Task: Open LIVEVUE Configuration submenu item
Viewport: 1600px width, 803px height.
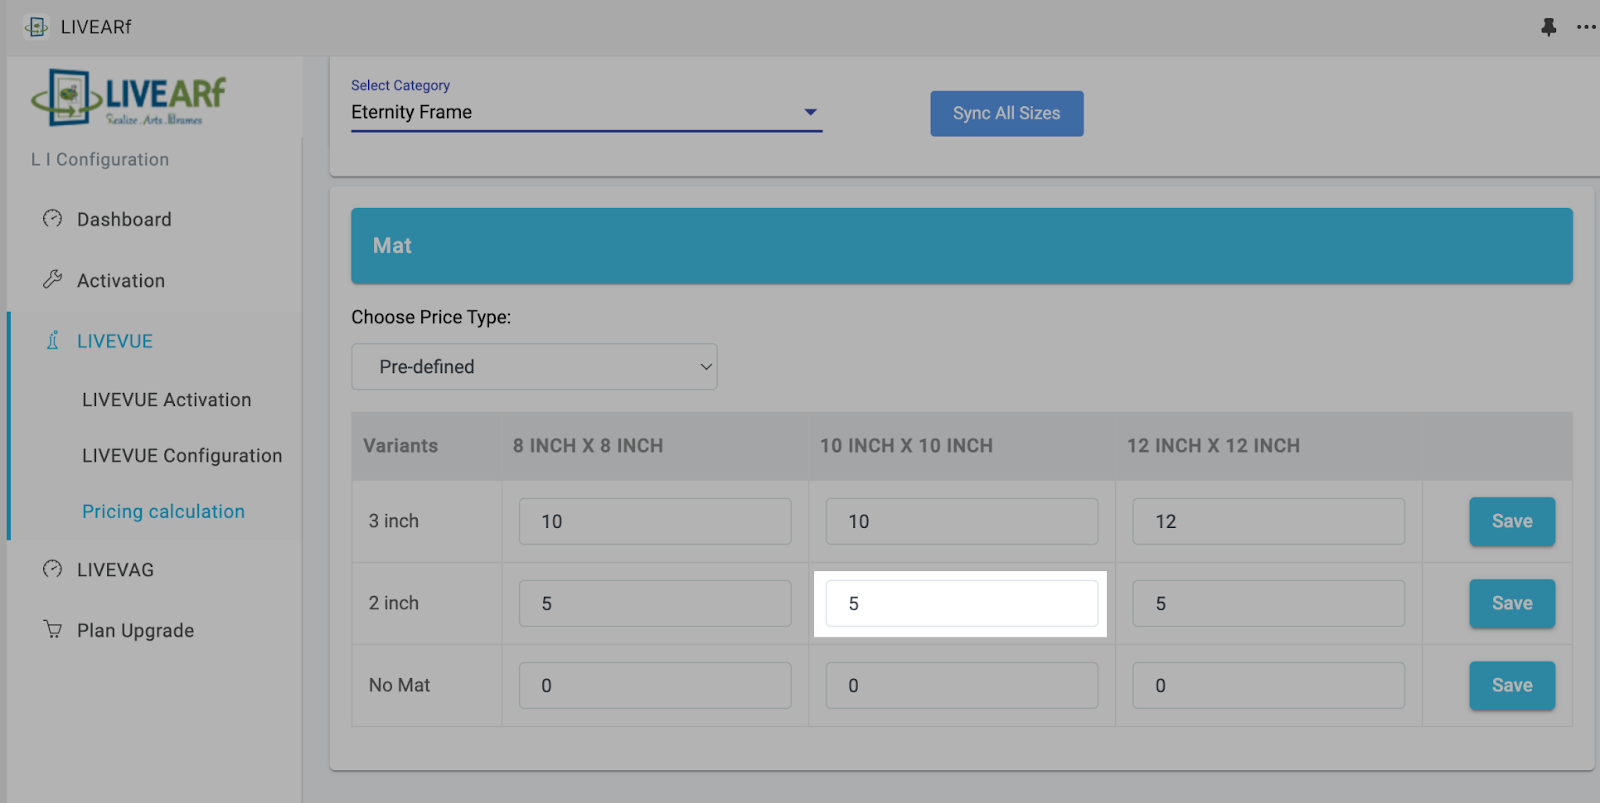Action: pos(182,456)
